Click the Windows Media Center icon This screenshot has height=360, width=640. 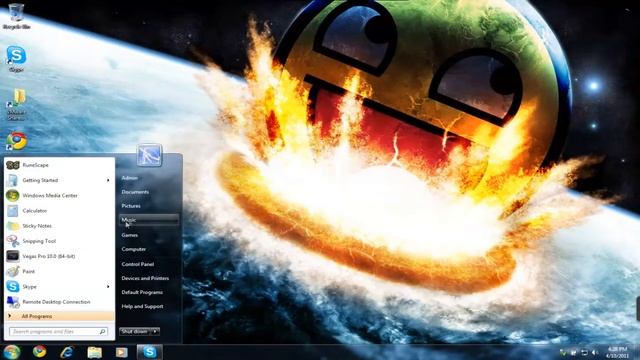tap(13, 196)
